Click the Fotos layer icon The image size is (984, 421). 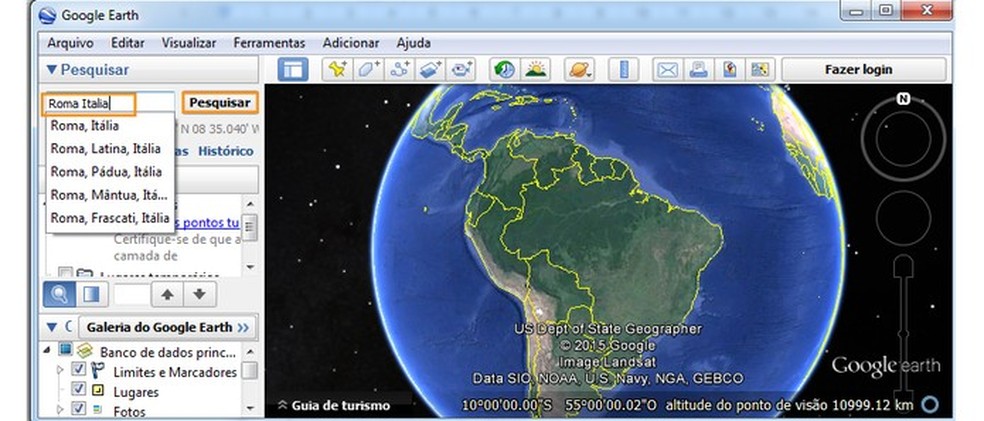98,410
